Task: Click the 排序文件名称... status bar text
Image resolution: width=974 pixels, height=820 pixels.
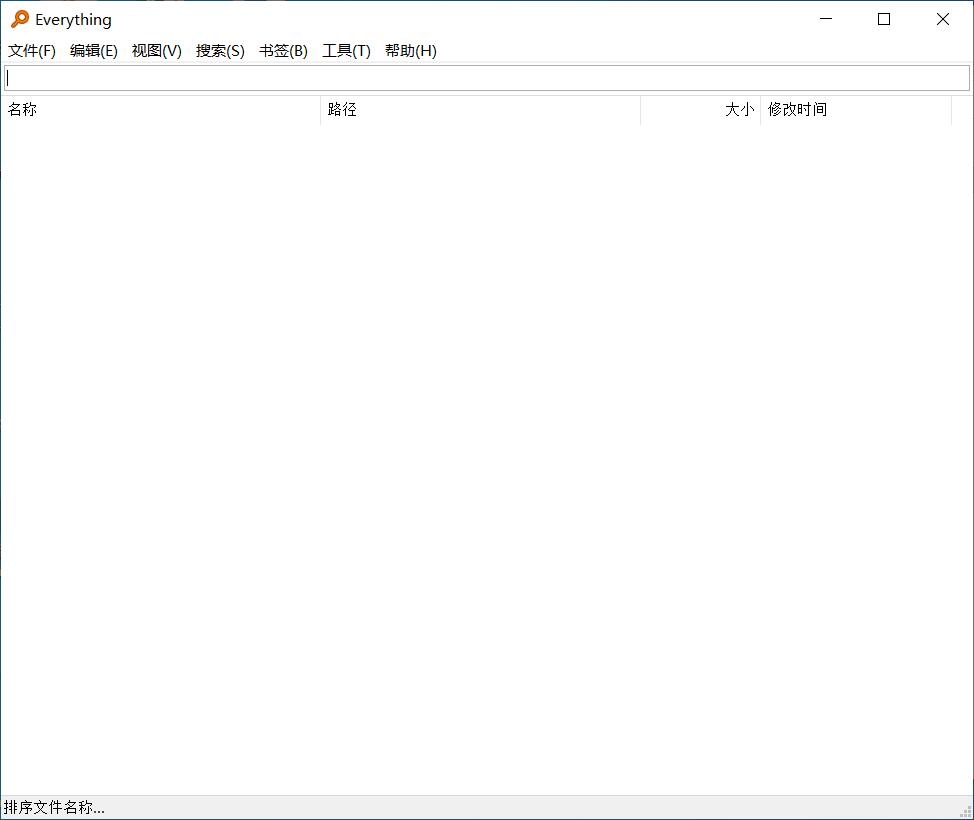Action: coord(54,808)
